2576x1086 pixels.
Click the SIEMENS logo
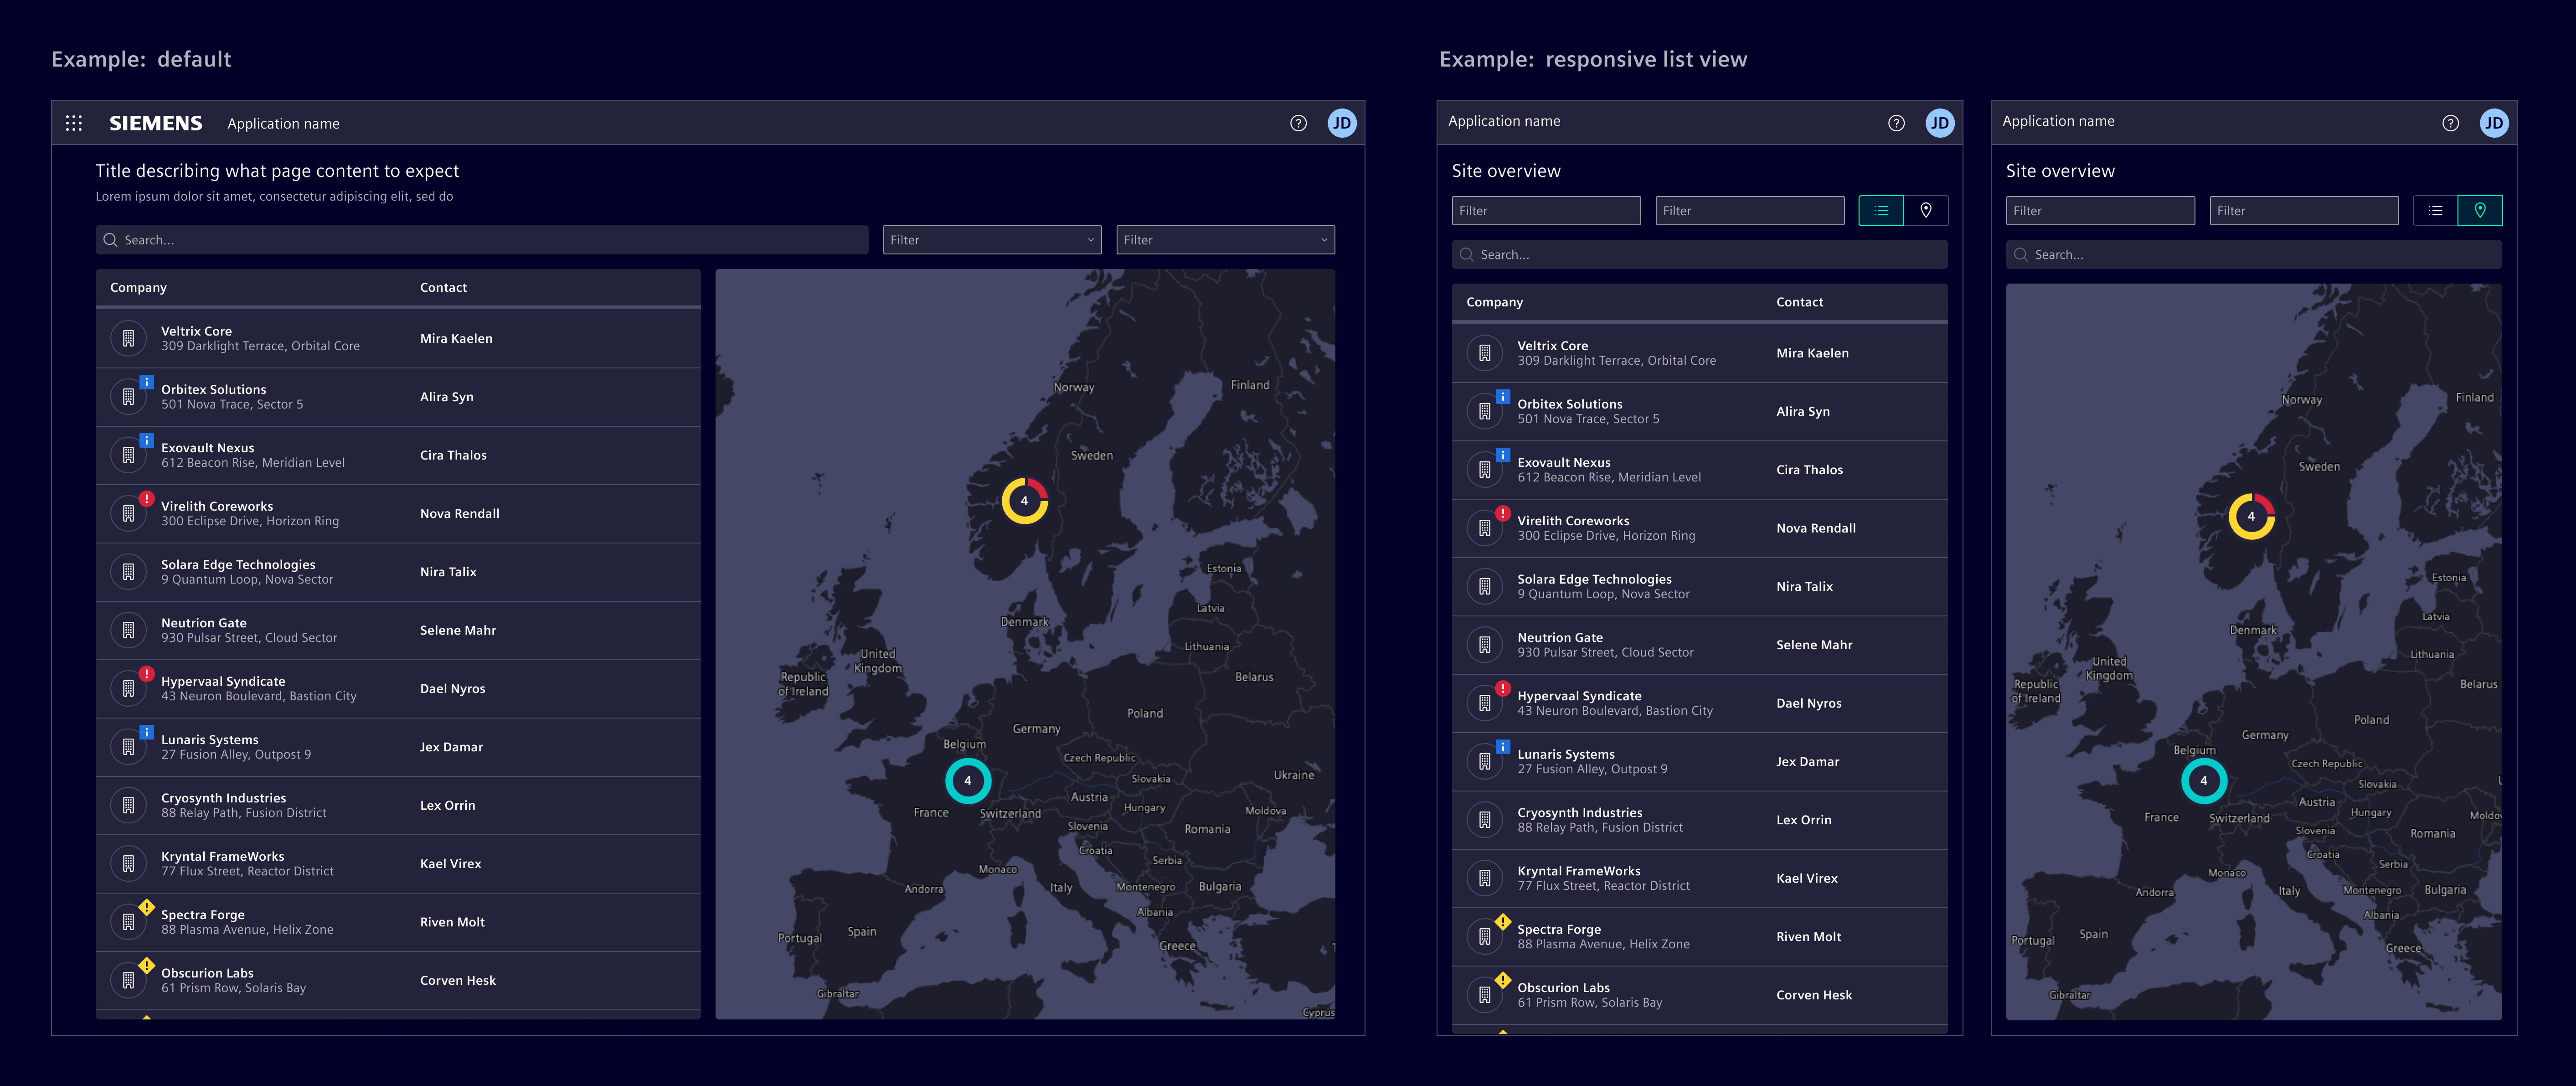click(156, 123)
